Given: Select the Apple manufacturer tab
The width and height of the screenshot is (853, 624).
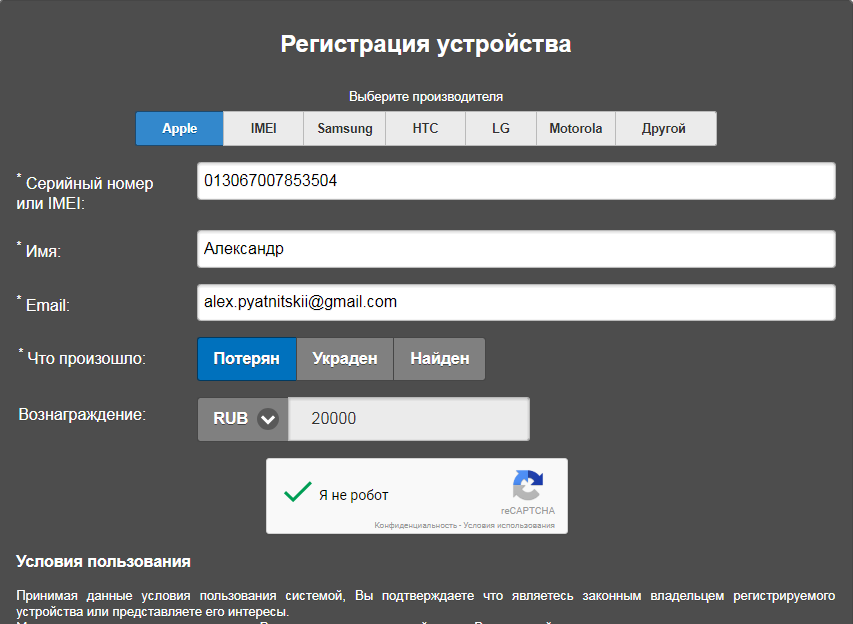Looking at the screenshot, I should click(x=179, y=128).
